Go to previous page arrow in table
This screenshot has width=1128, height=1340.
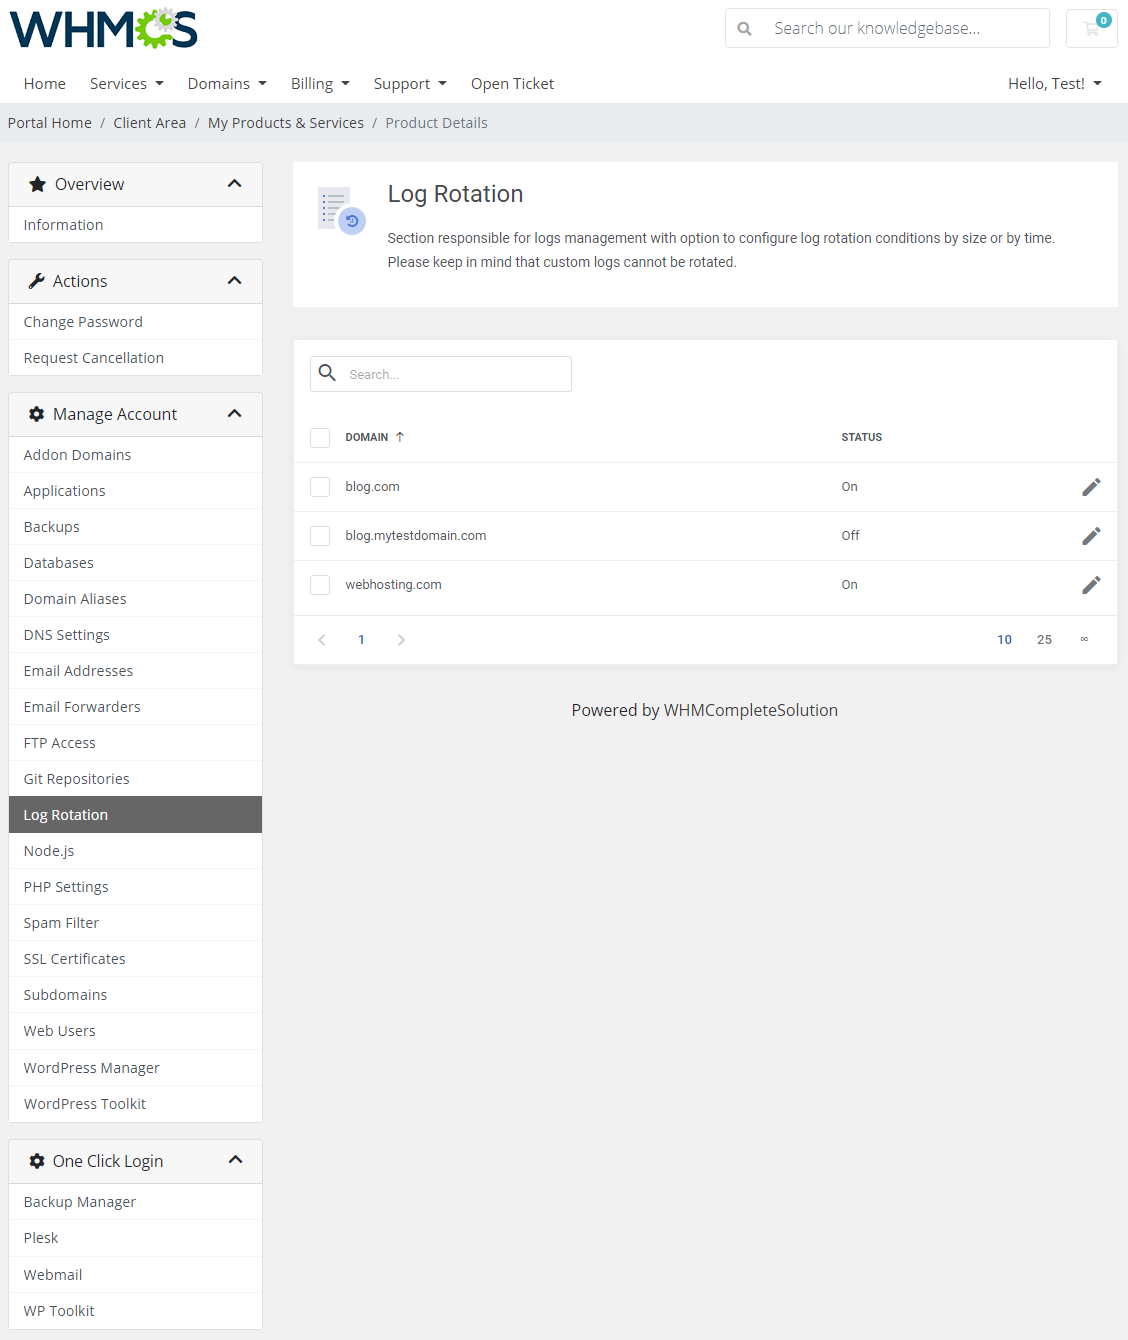pos(322,640)
